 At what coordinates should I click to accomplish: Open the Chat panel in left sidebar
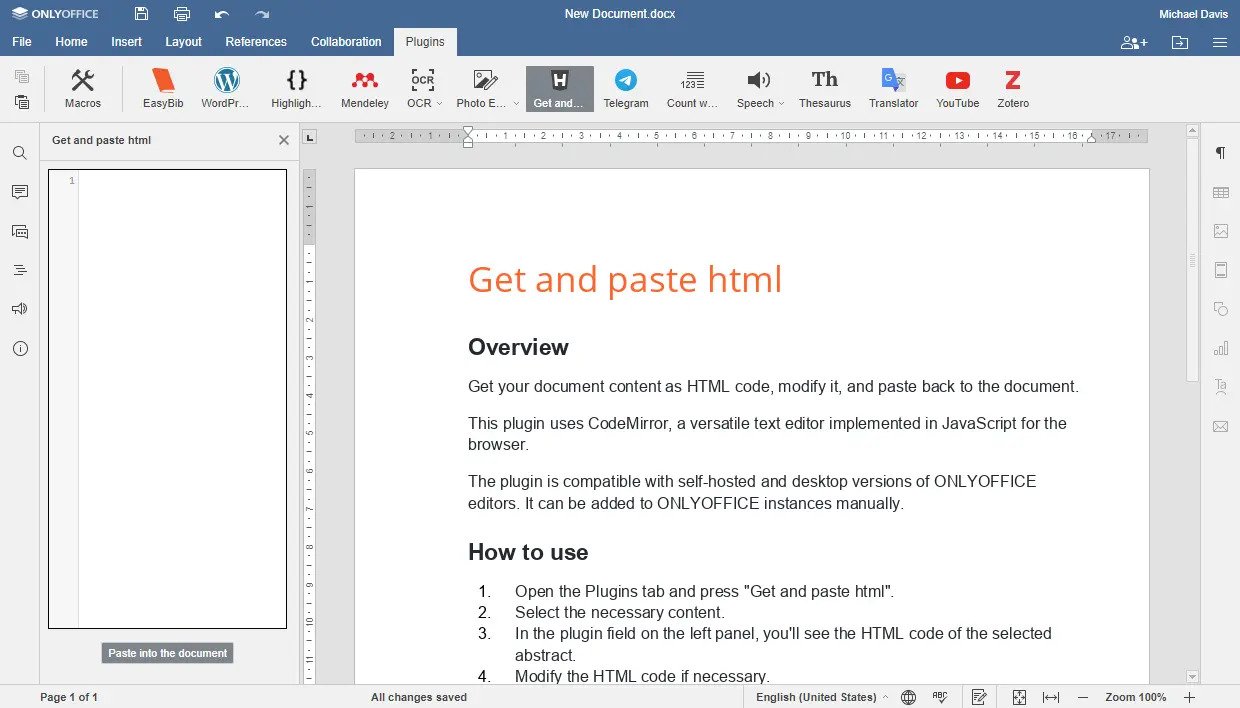point(20,231)
